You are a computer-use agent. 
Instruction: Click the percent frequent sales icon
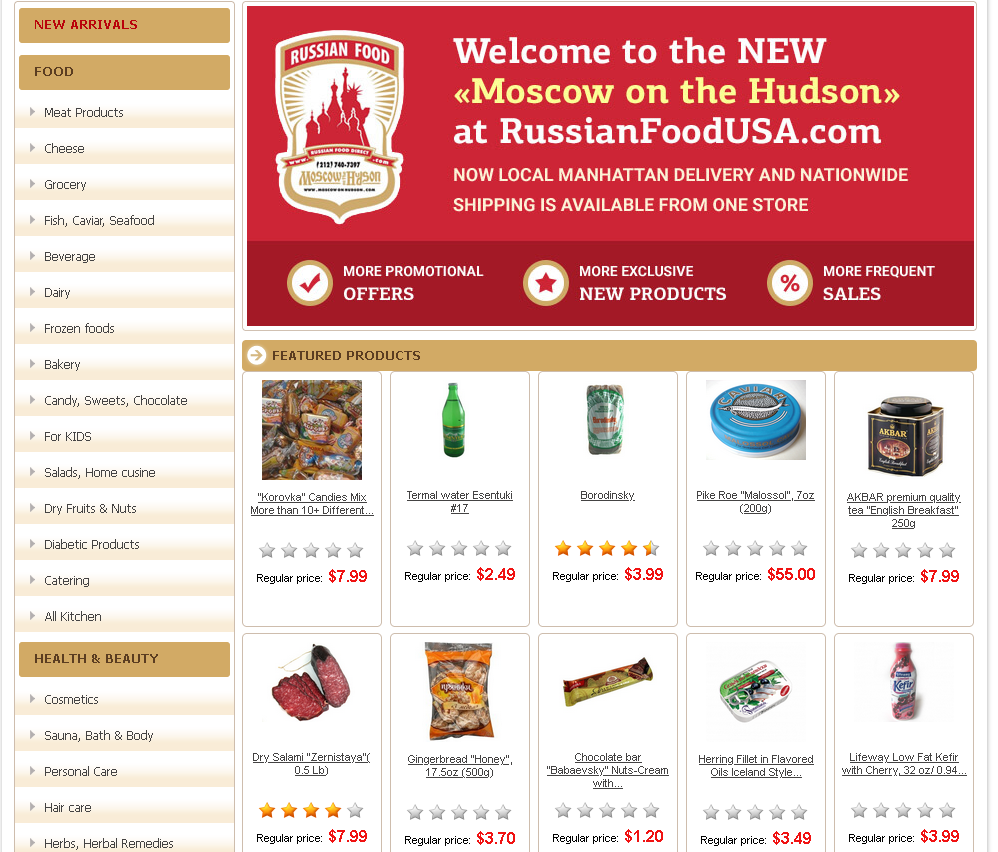point(790,283)
